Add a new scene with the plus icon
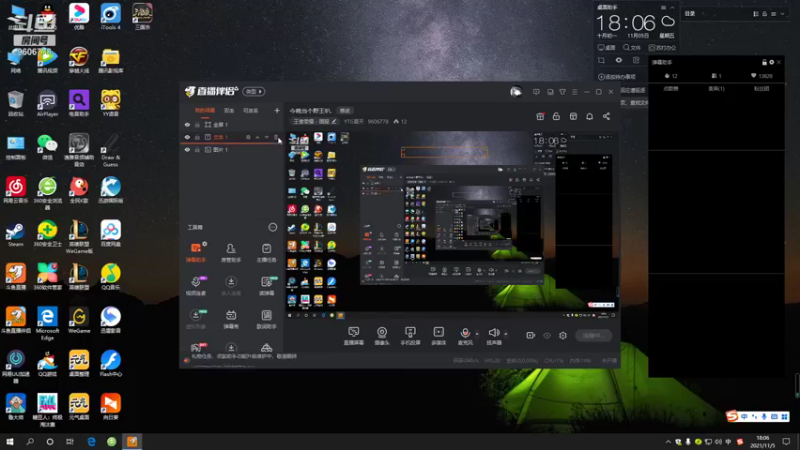The image size is (800, 450). (x=277, y=111)
